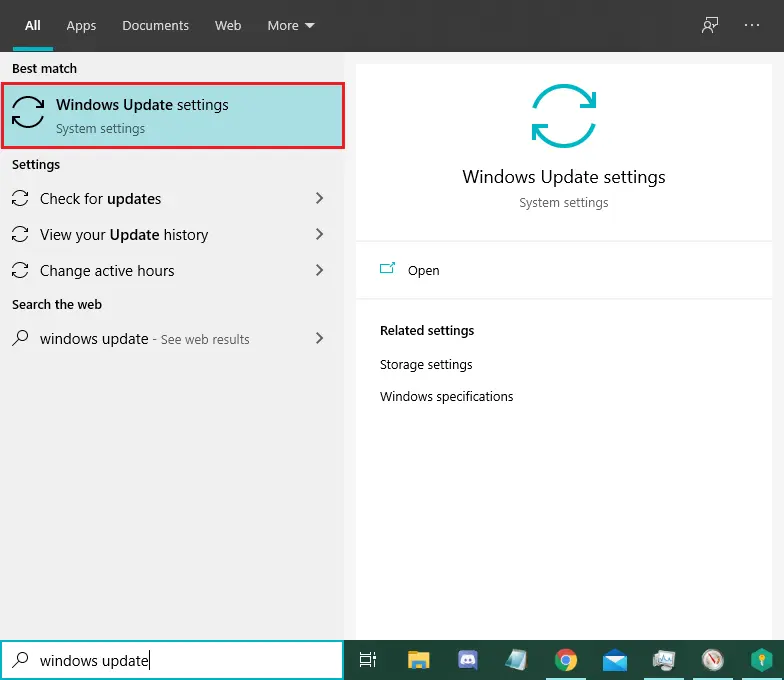Image resolution: width=784 pixels, height=680 pixels.
Task: Click Open in the preview pane
Action: (x=424, y=270)
